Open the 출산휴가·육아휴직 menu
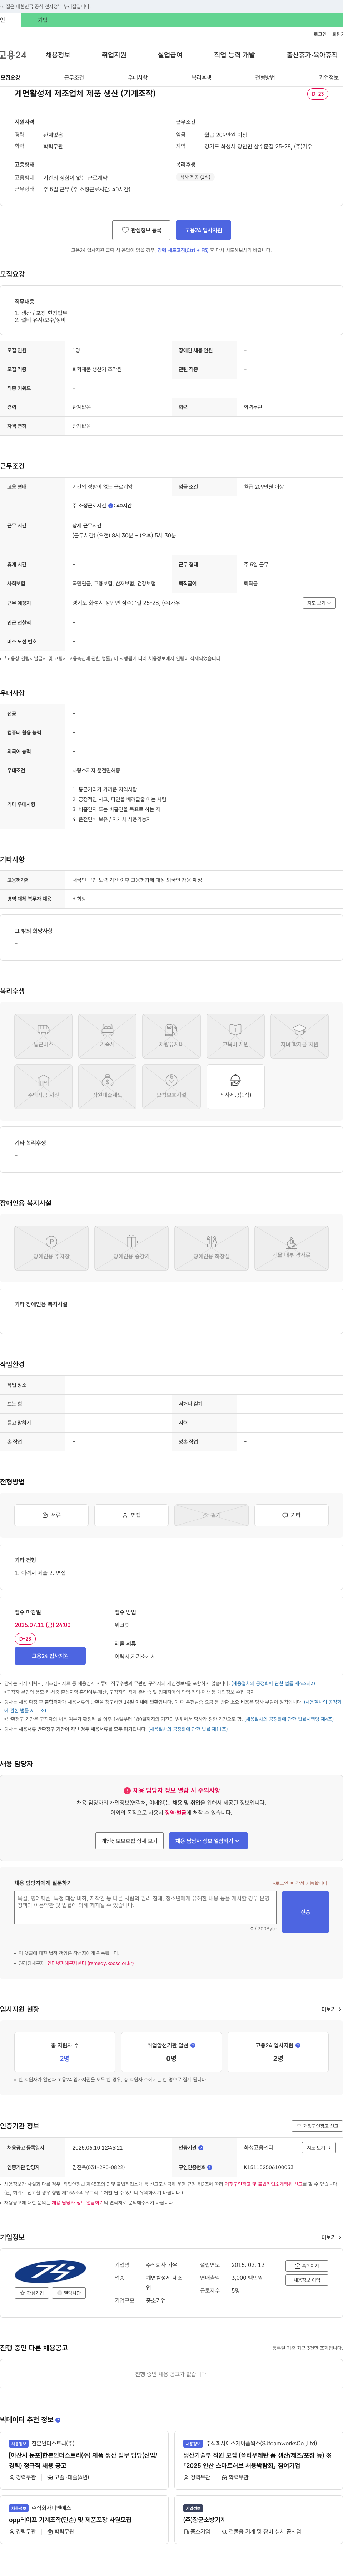 (312, 55)
